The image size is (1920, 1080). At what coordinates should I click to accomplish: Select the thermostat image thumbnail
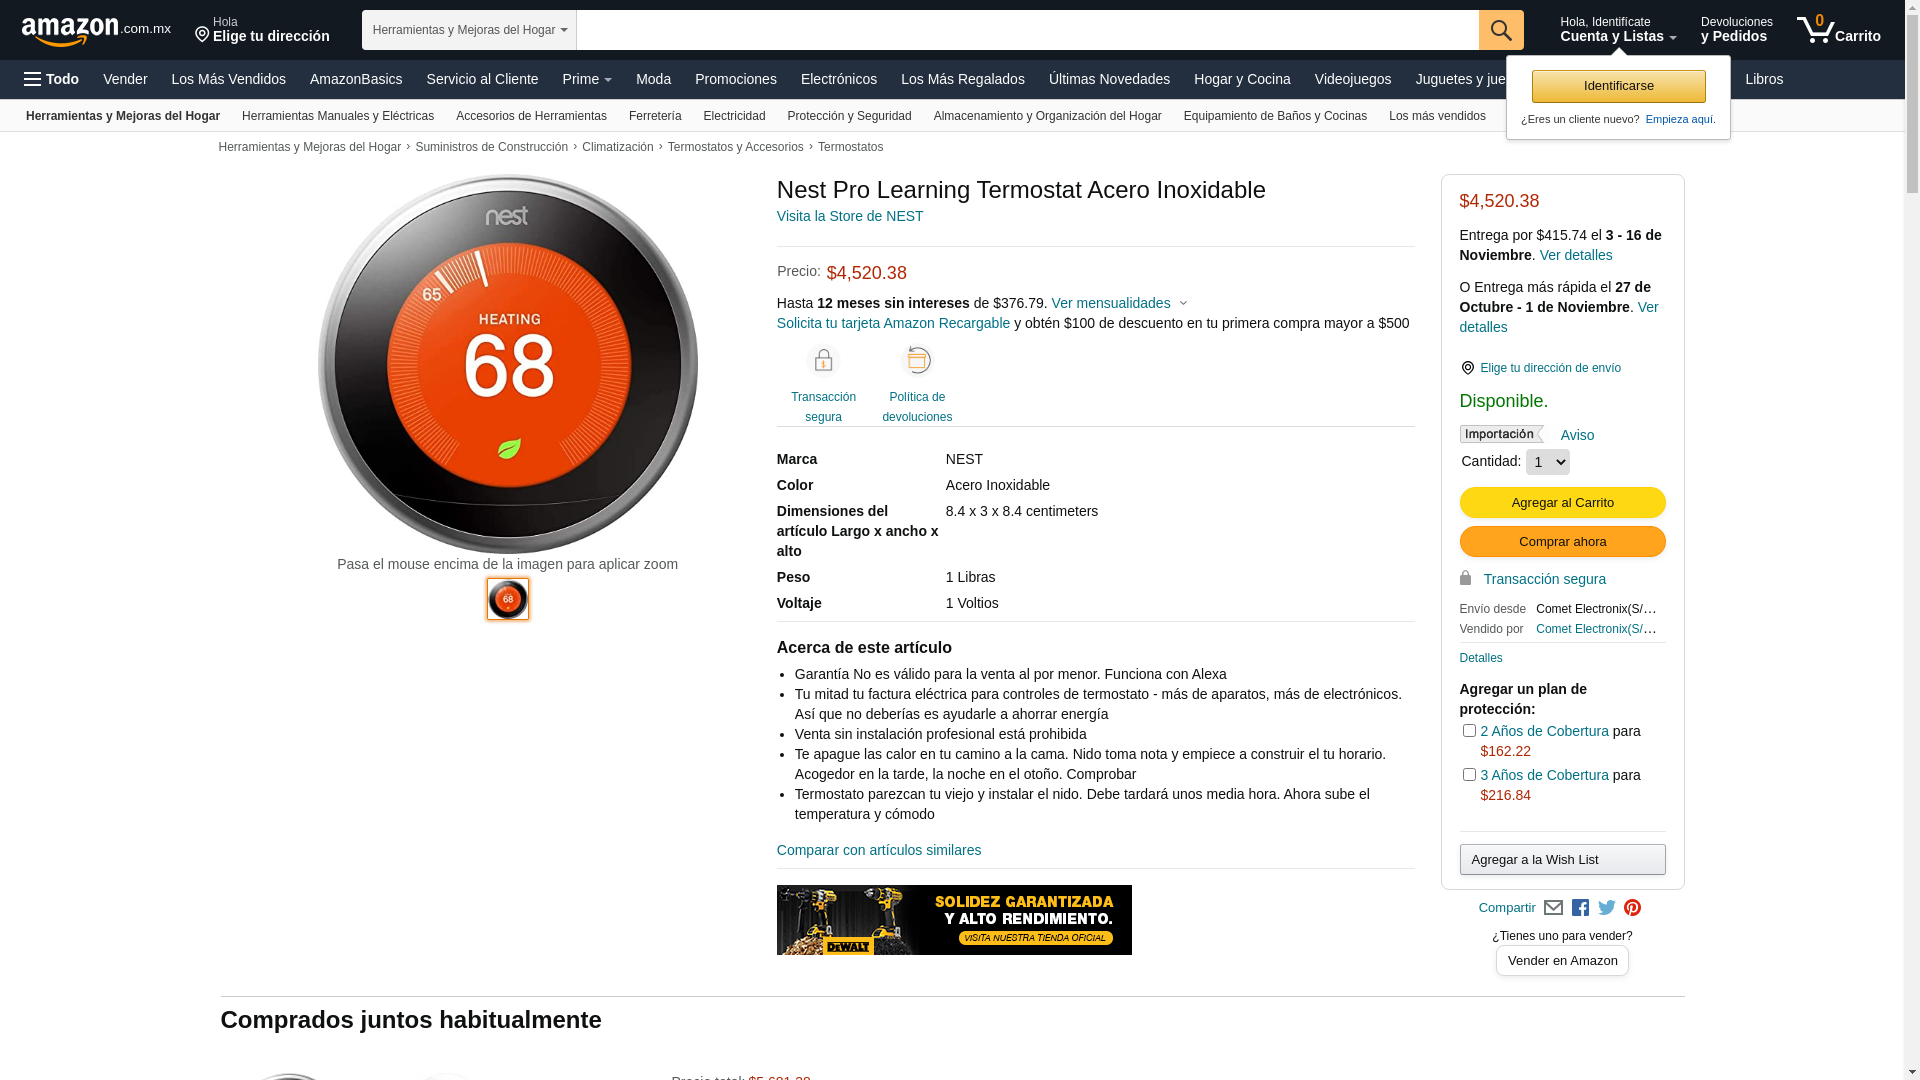[508, 599]
